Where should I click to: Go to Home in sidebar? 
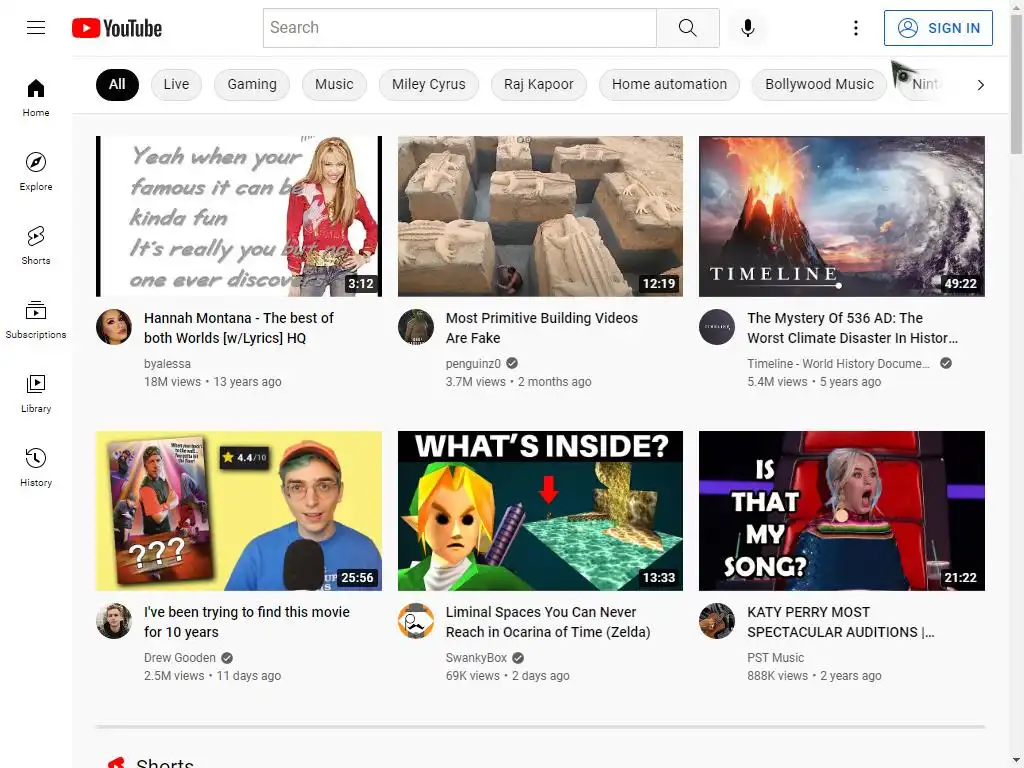(x=36, y=98)
